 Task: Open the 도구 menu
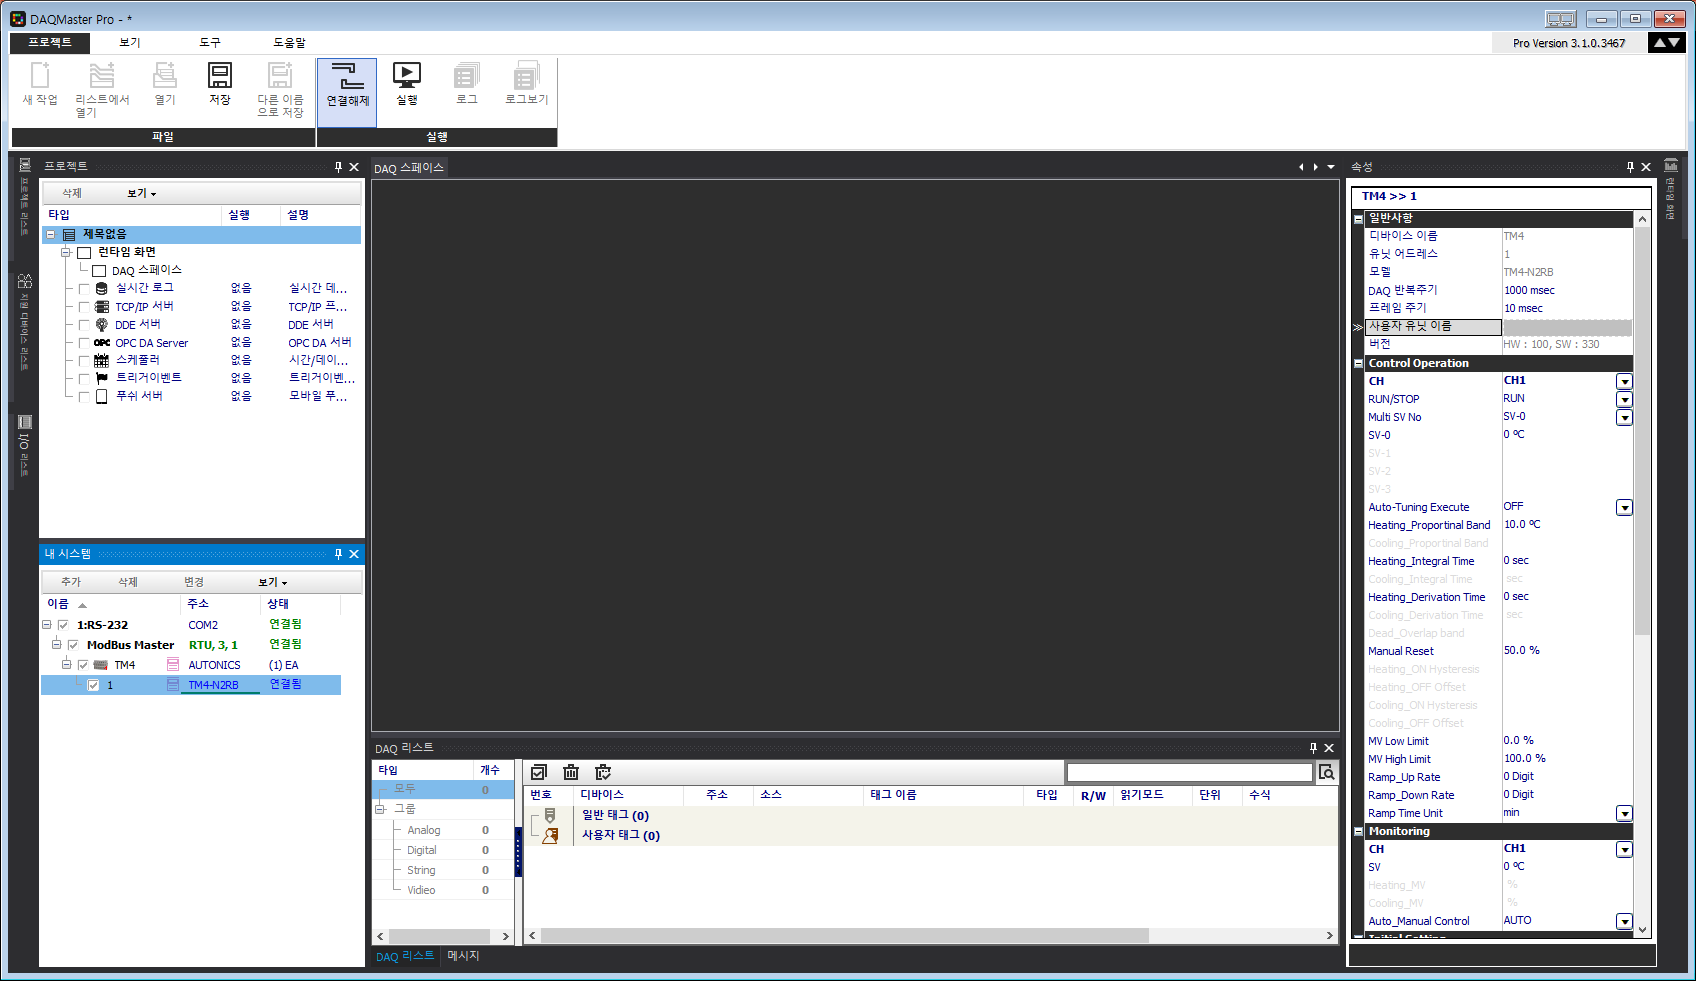coord(209,43)
